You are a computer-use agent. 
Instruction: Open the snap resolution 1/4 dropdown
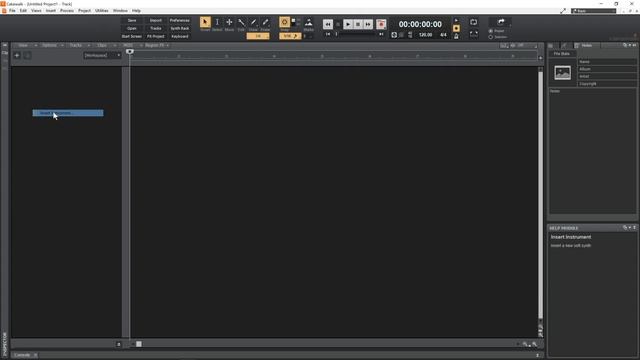[x=258, y=36]
